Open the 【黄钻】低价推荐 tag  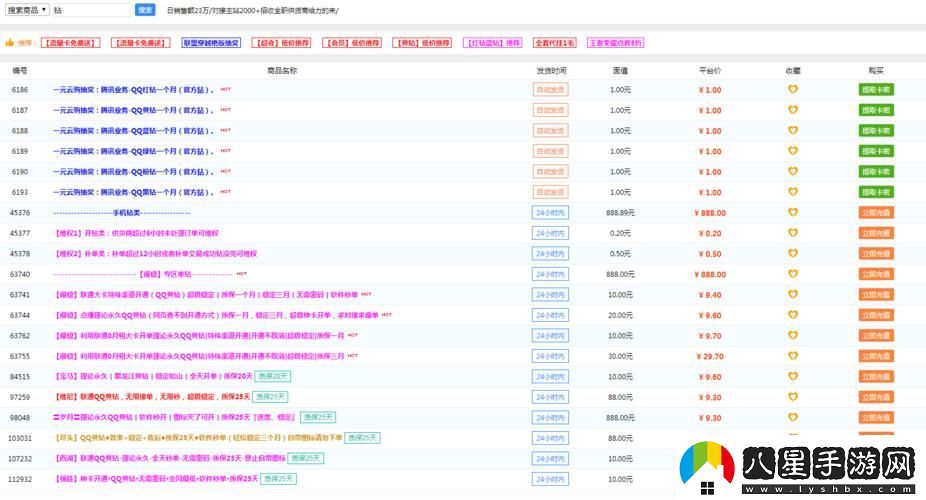422,43
